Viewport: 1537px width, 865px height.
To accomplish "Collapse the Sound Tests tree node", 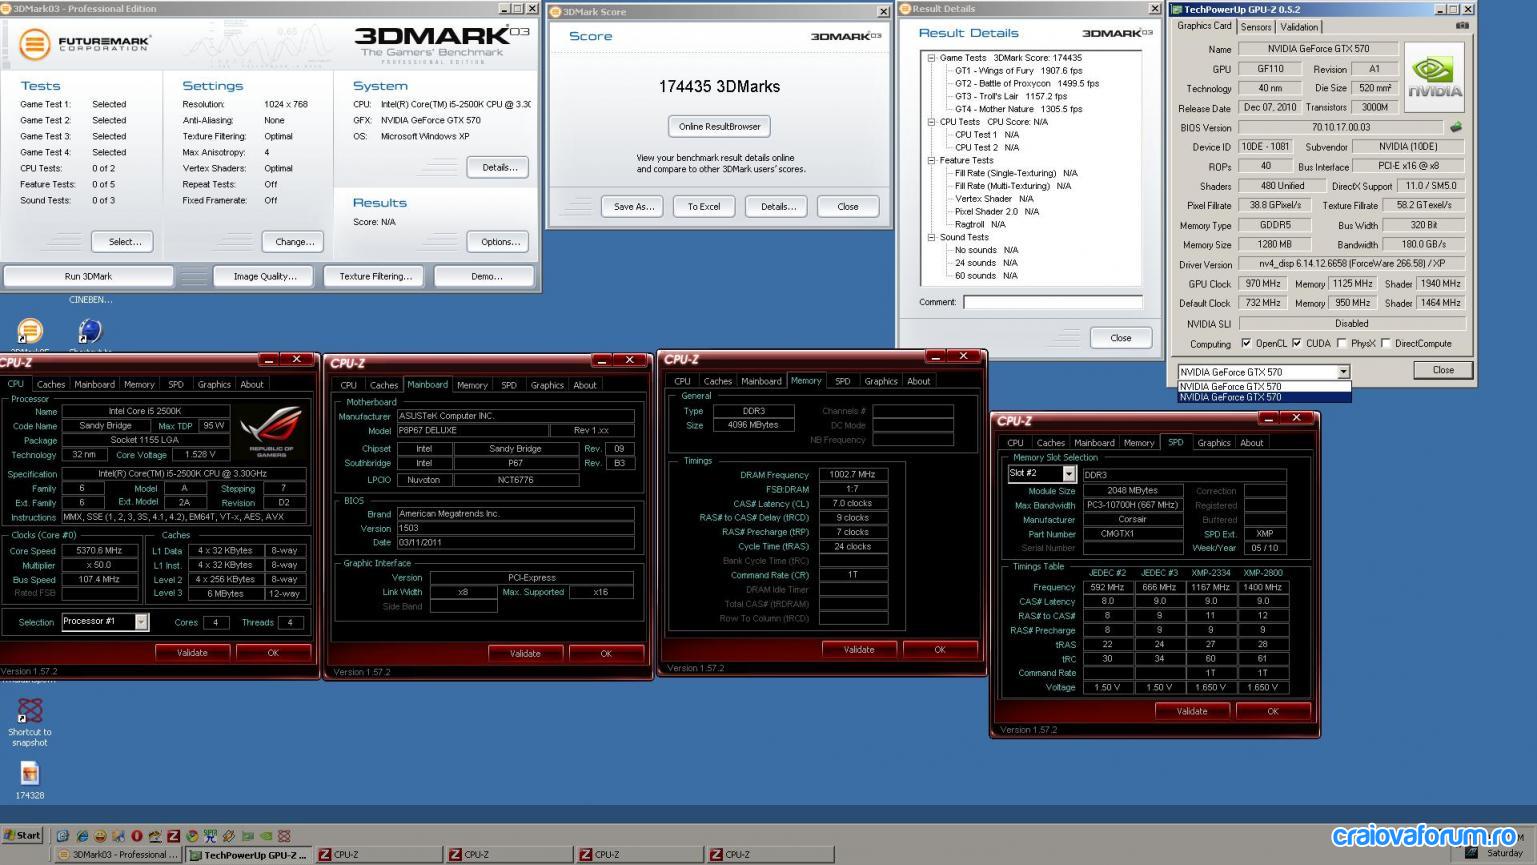I will [x=931, y=237].
